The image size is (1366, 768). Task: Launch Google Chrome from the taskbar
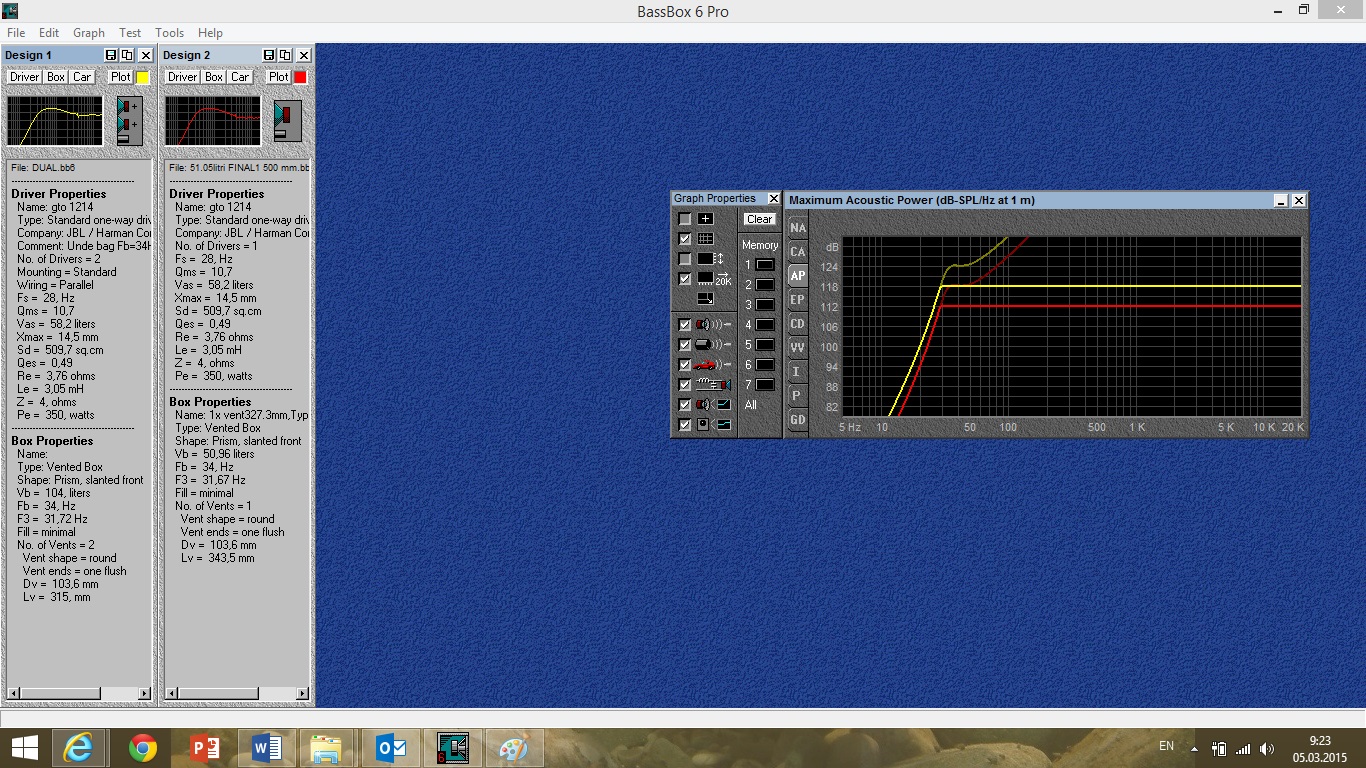coord(143,748)
